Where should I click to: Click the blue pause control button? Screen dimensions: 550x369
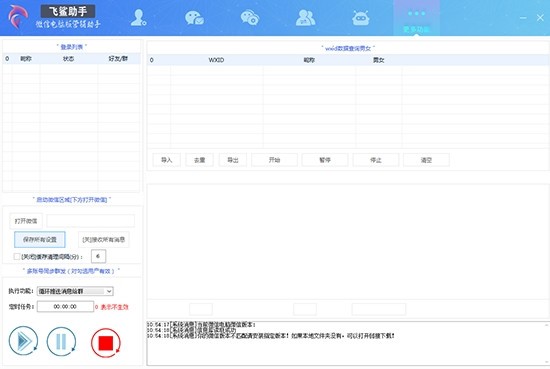tap(61, 341)
